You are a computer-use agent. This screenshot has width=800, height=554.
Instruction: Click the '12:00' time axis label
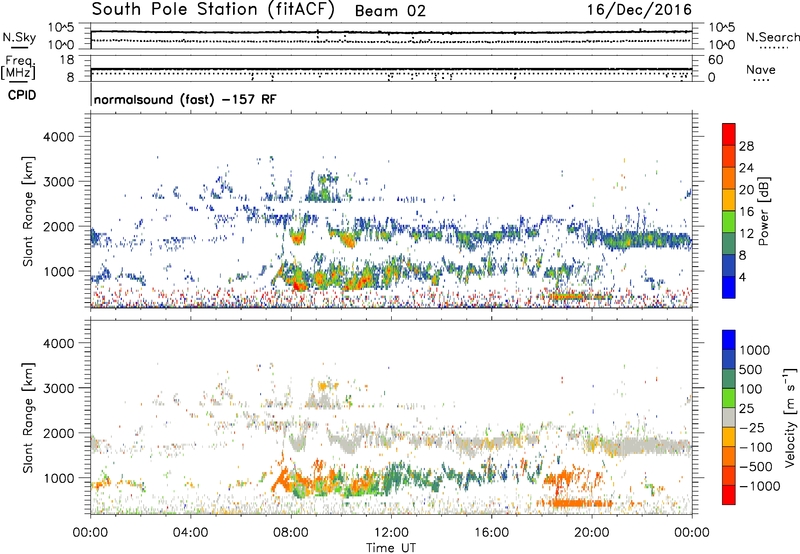pyautogui.click(x=391, y=533)
